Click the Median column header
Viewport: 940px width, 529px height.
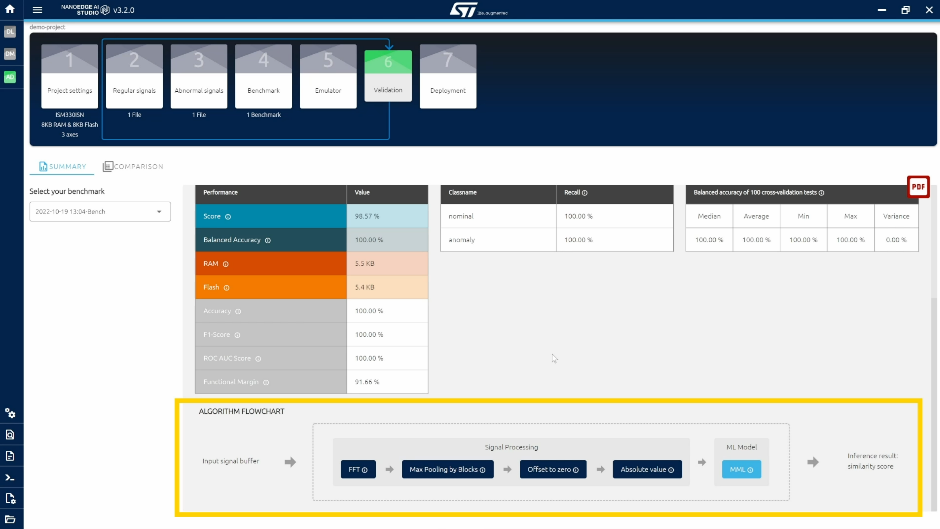[709, 216]
